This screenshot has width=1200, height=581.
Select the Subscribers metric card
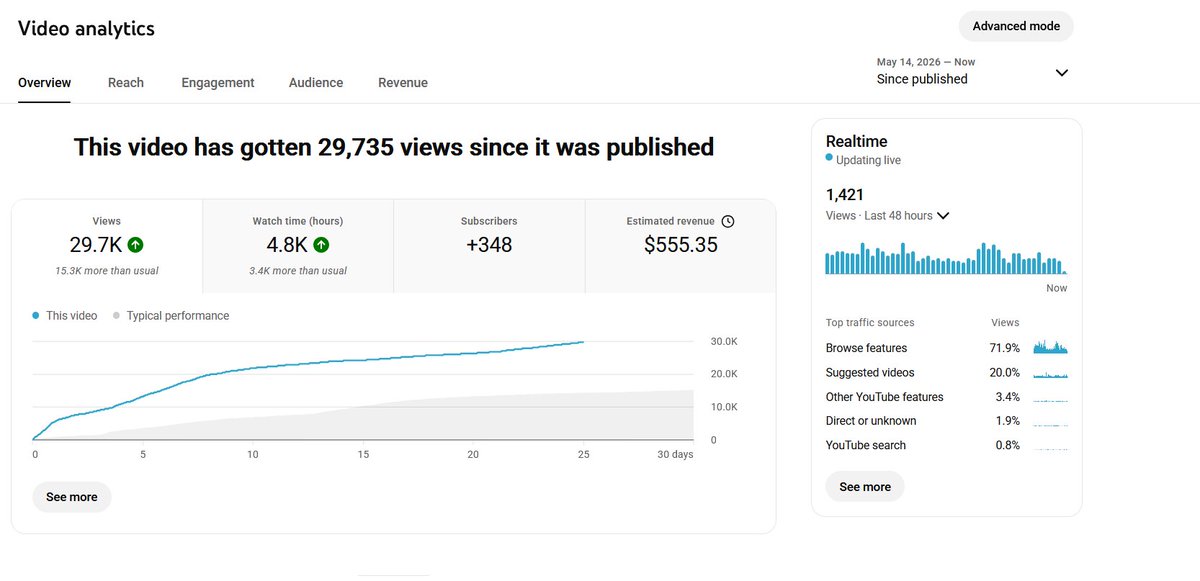[x=489, y=246]
